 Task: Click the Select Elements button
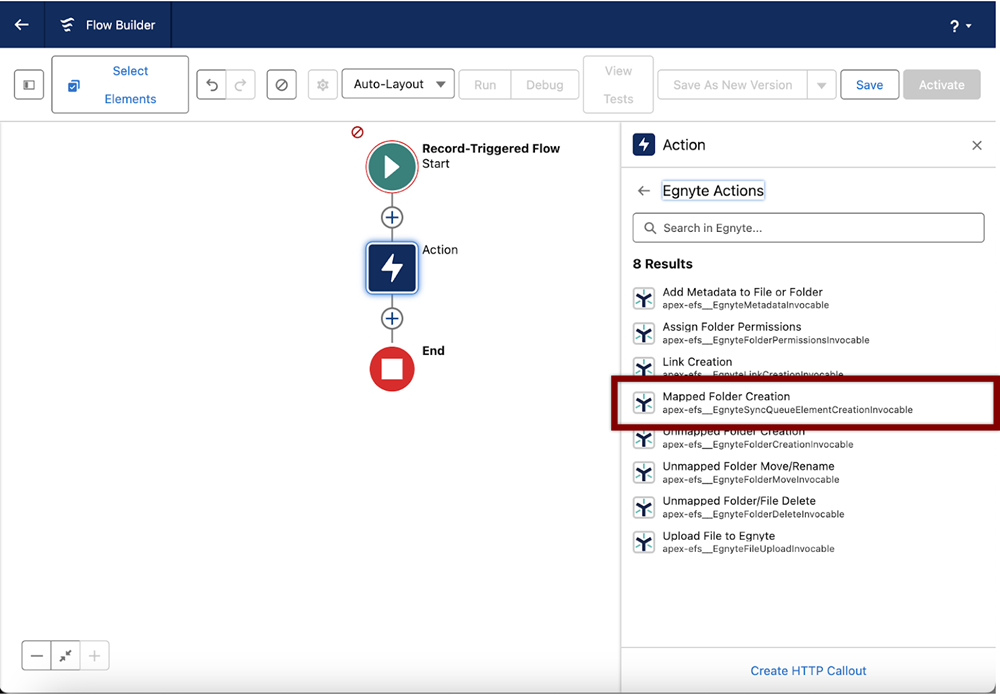[120, 85]
